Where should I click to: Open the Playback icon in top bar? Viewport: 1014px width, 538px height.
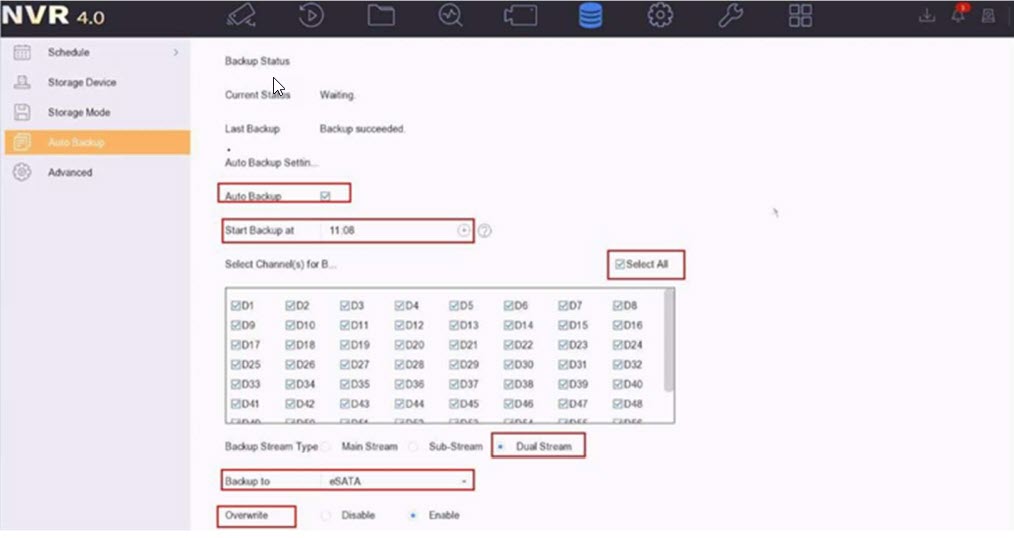click(311, 16)
